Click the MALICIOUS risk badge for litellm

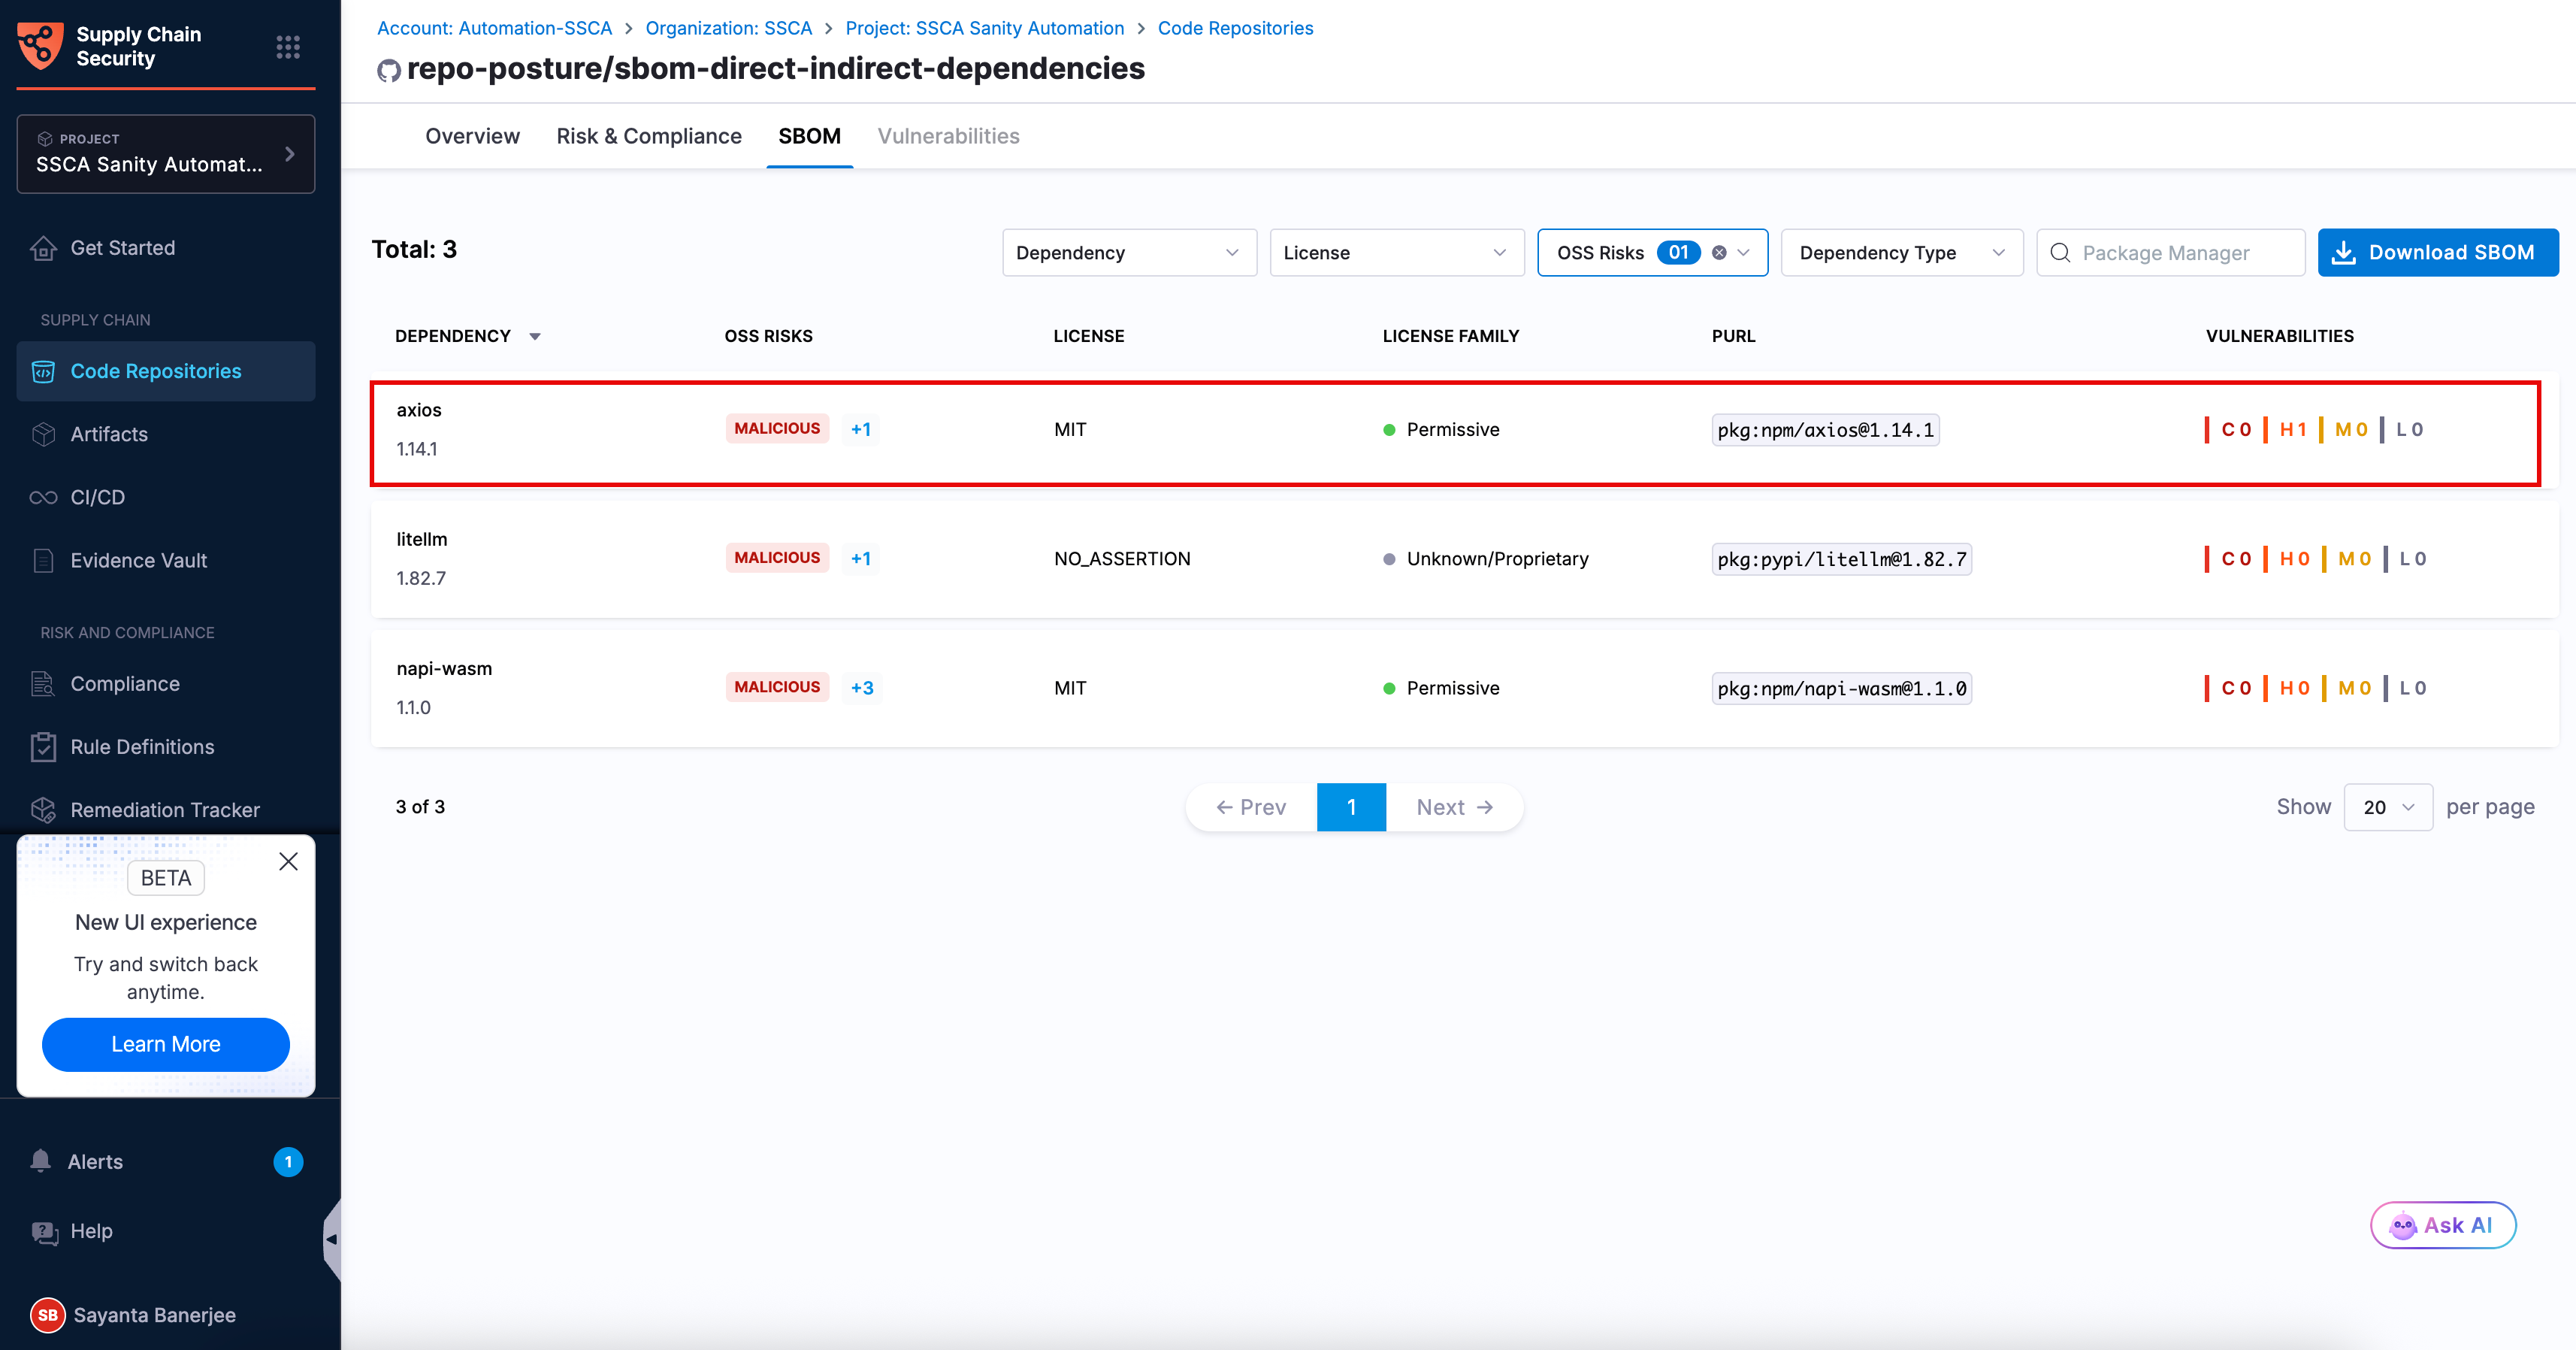tap(777, 558)
